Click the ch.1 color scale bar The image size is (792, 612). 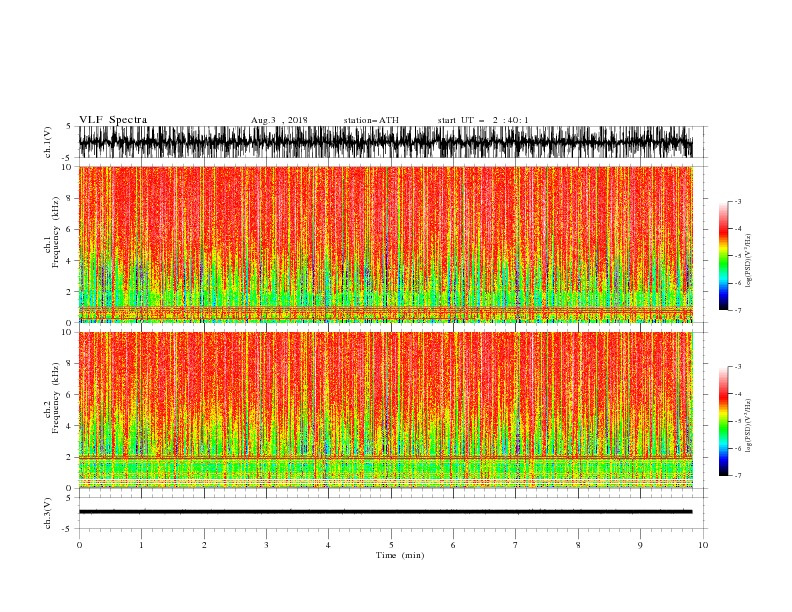[x=723, y=256]
